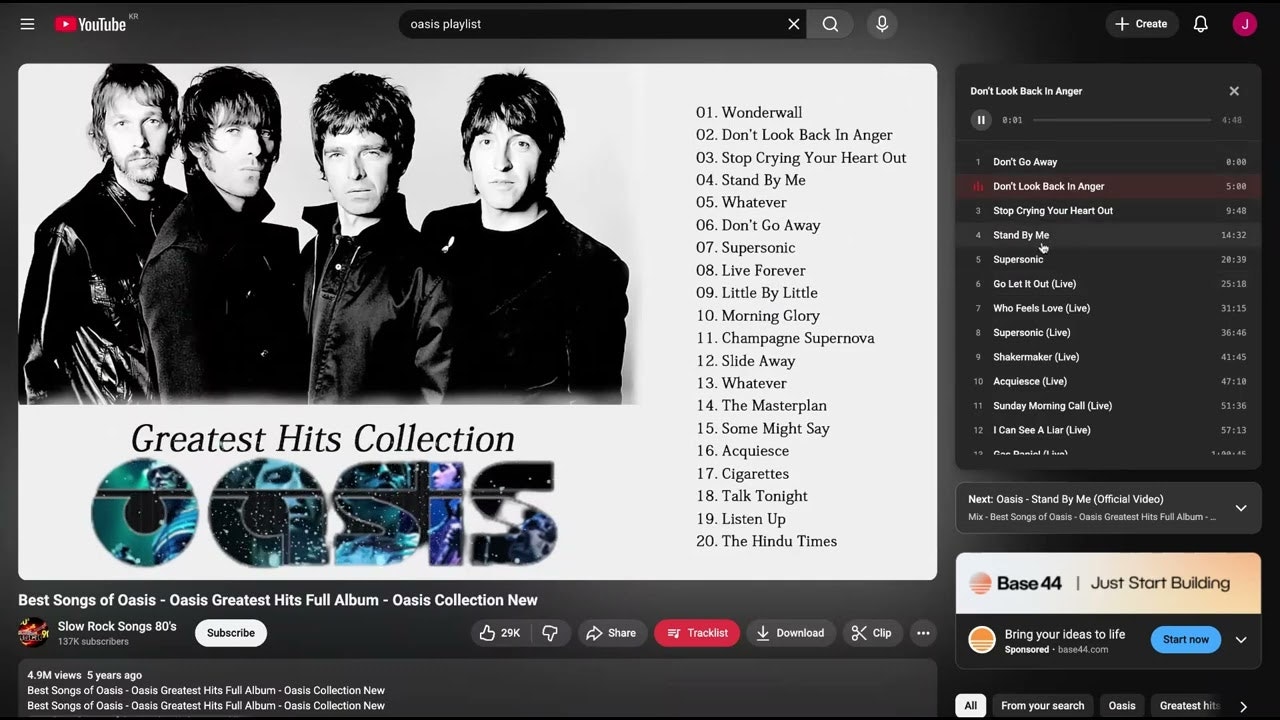Play track Acquiesce (Live)
Screen dimensions: 1280x720
click(1108, 381)
